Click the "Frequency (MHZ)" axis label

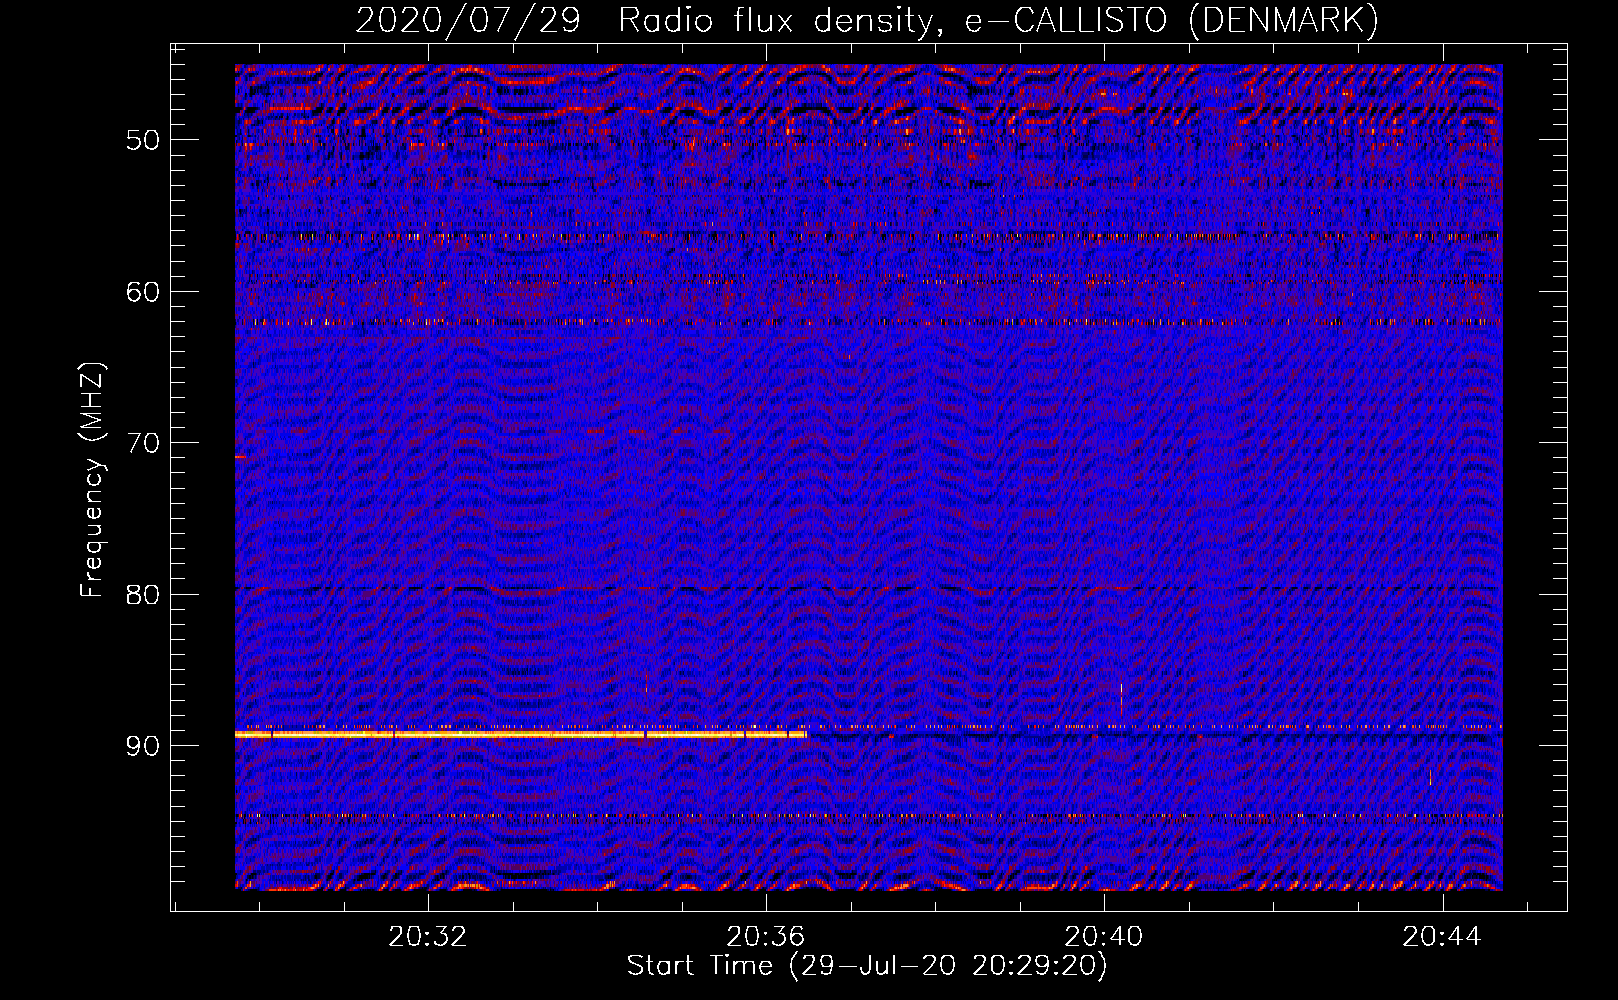pos(92,480)
